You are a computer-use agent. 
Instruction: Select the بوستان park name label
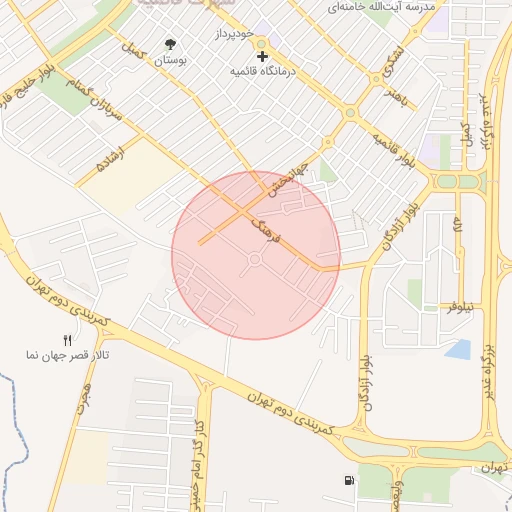tap(170, 61)
